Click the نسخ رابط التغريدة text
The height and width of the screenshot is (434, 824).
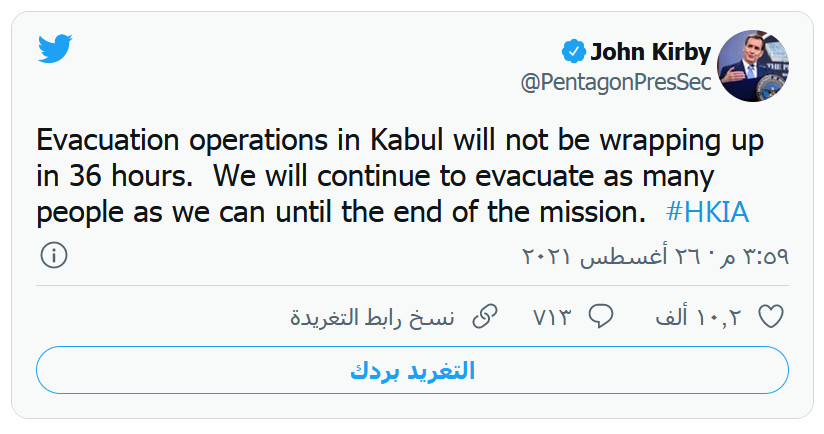[x=372, y=318]
